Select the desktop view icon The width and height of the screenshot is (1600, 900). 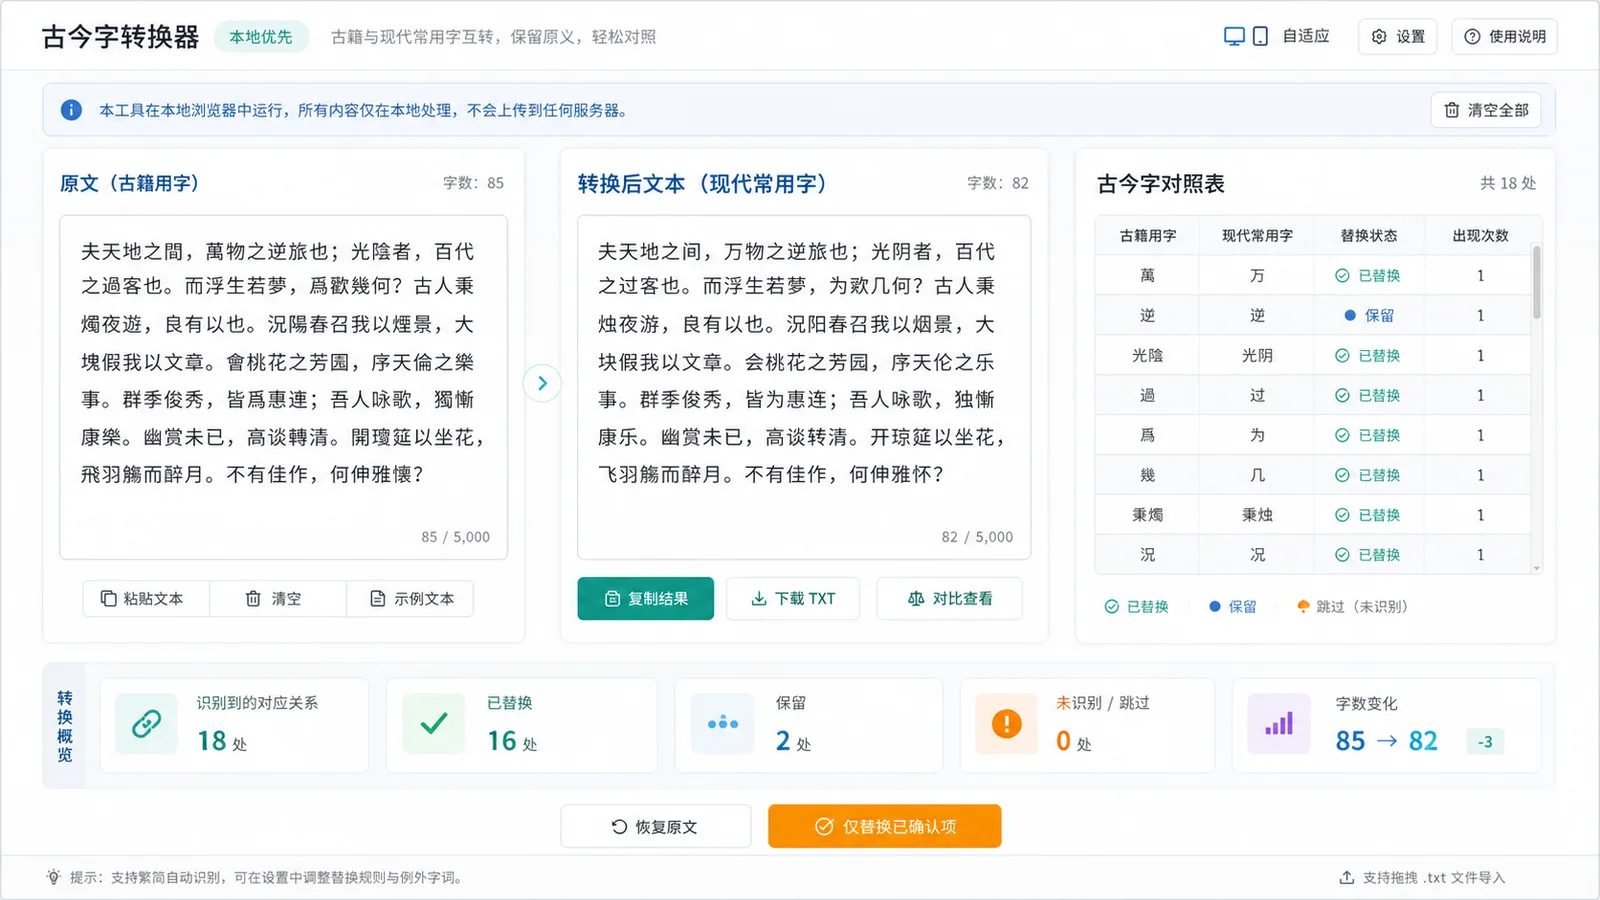(x=1234, y=36)
